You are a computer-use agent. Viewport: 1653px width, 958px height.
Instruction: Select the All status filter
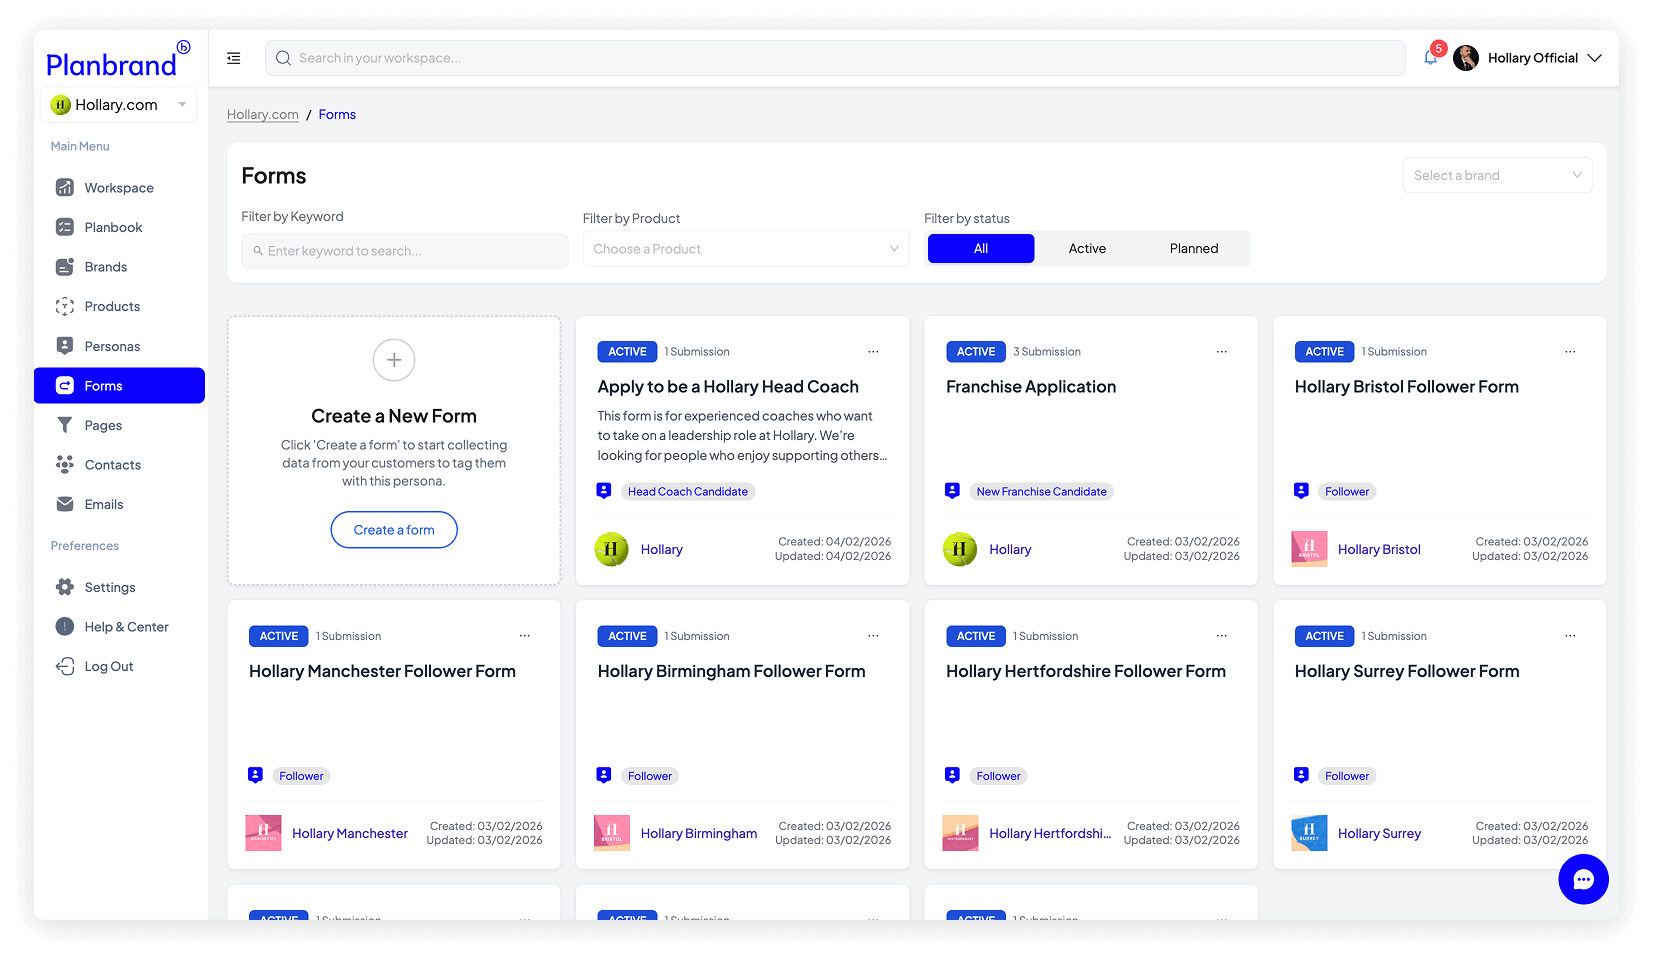click(980, 249)
